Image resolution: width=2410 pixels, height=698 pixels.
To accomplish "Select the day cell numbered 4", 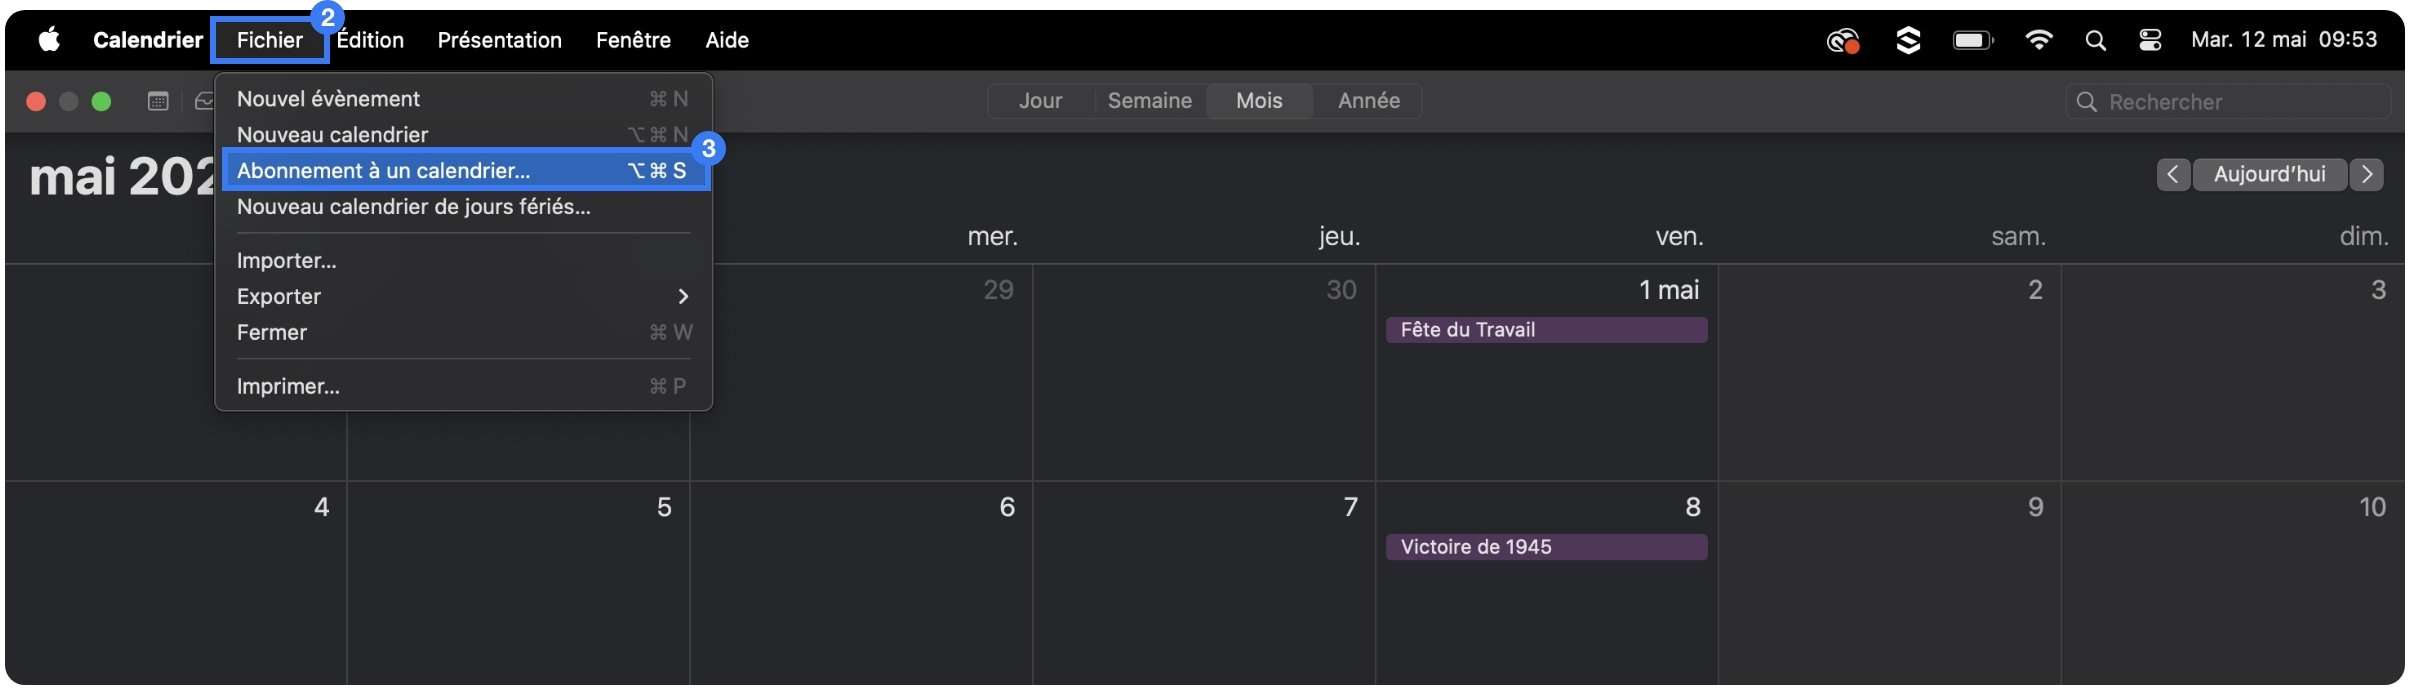I will [x=176, y=584].
